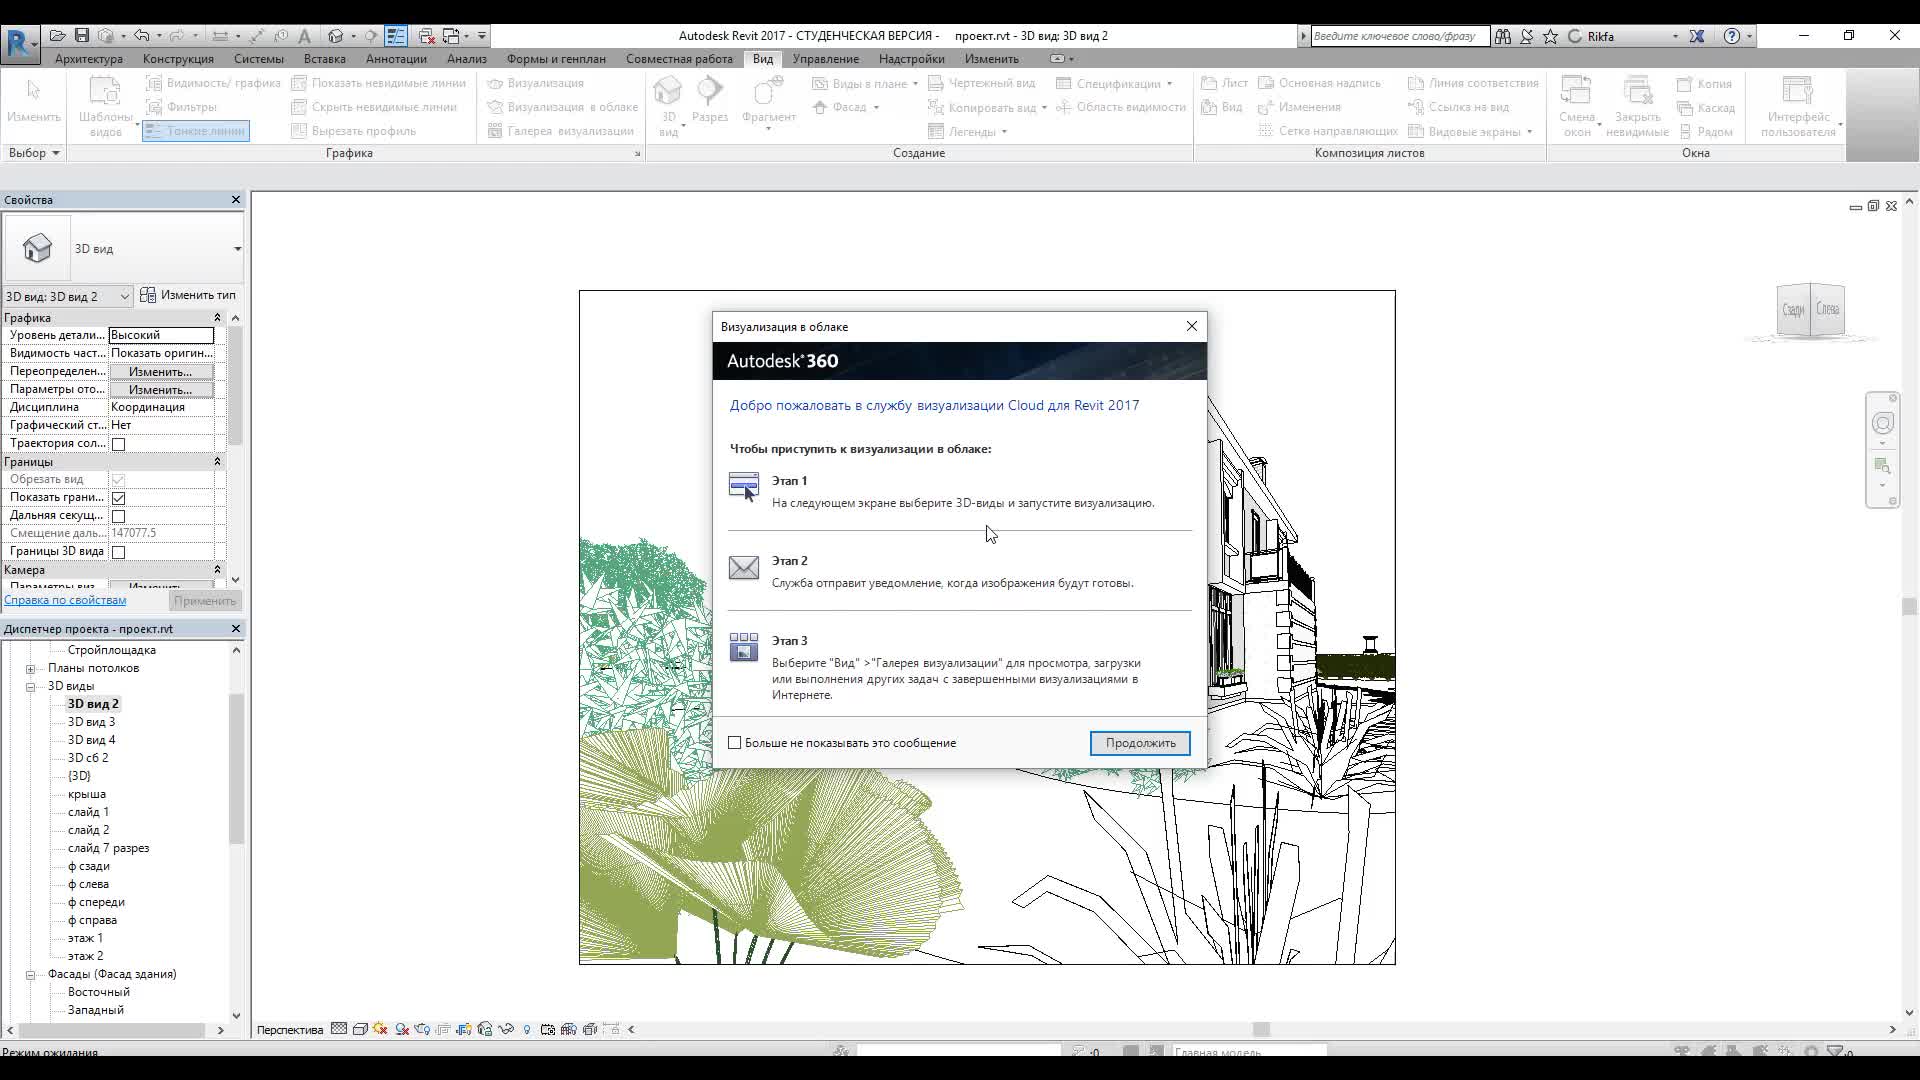The width and height of the screenshot is (1920, 1080).
Task: Collapse the Графика properties group
Action: click(217, 318)
